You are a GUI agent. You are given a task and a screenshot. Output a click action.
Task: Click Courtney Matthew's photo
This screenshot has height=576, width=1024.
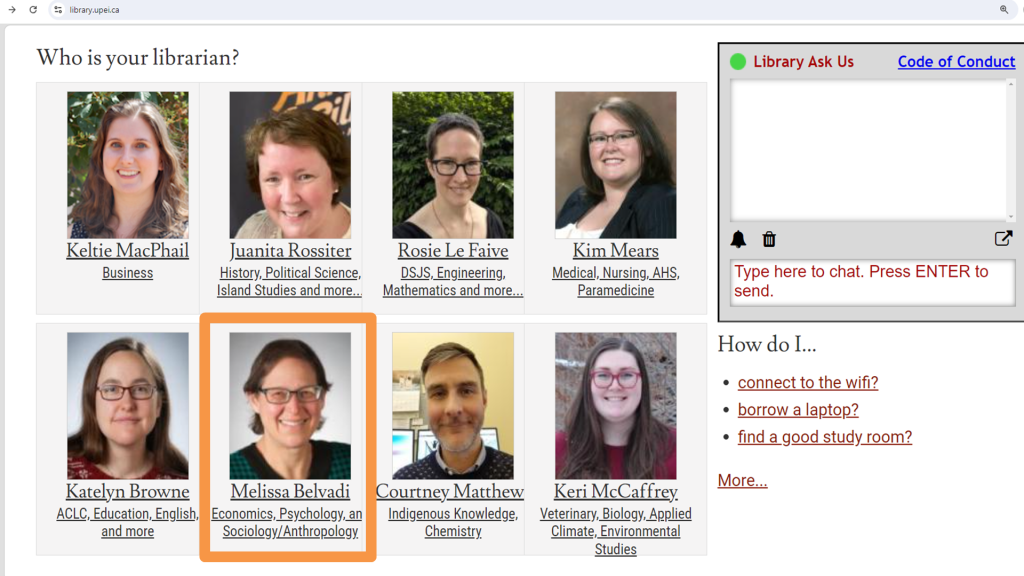[x=453, y=406]
